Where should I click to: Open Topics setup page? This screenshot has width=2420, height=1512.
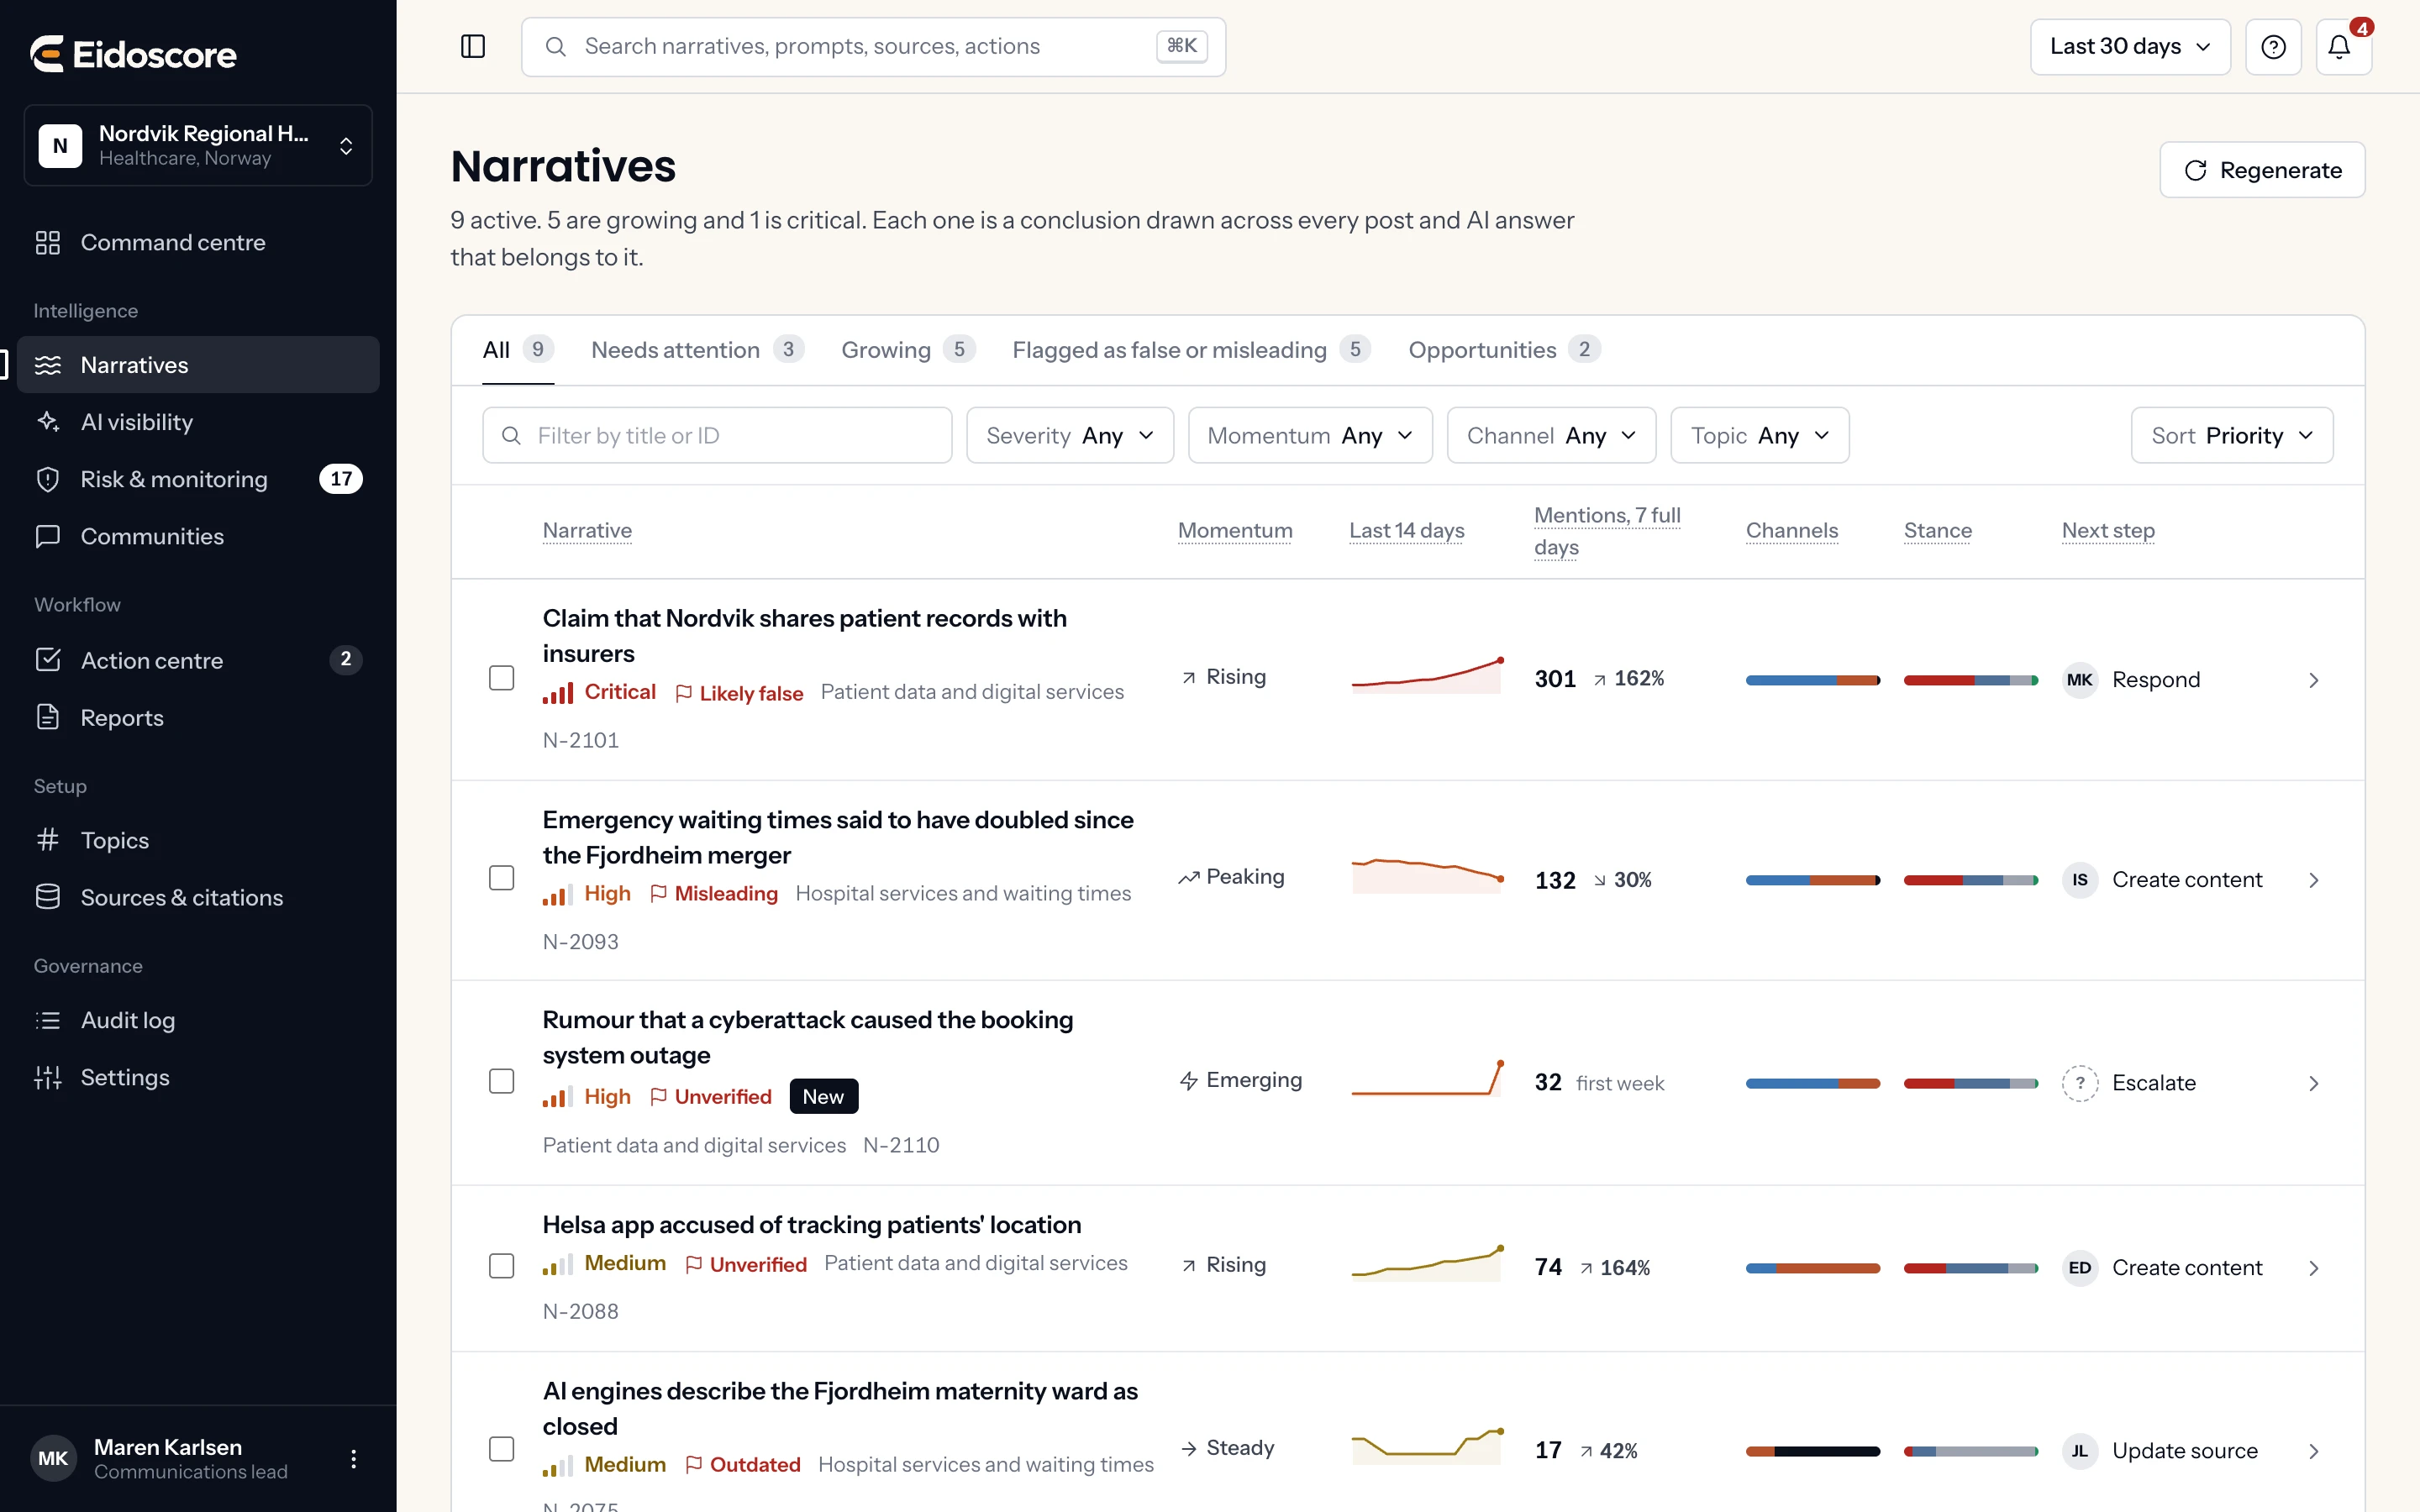(198, 840)
